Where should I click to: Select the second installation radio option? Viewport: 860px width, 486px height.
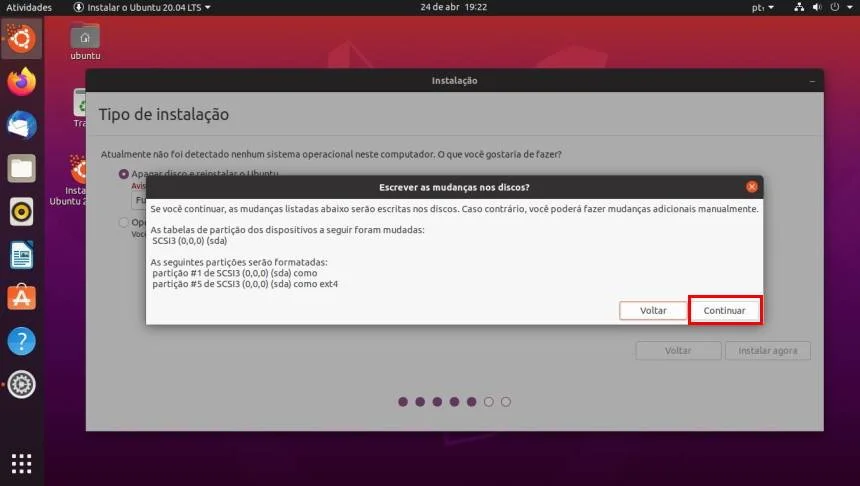click(123, 223)
